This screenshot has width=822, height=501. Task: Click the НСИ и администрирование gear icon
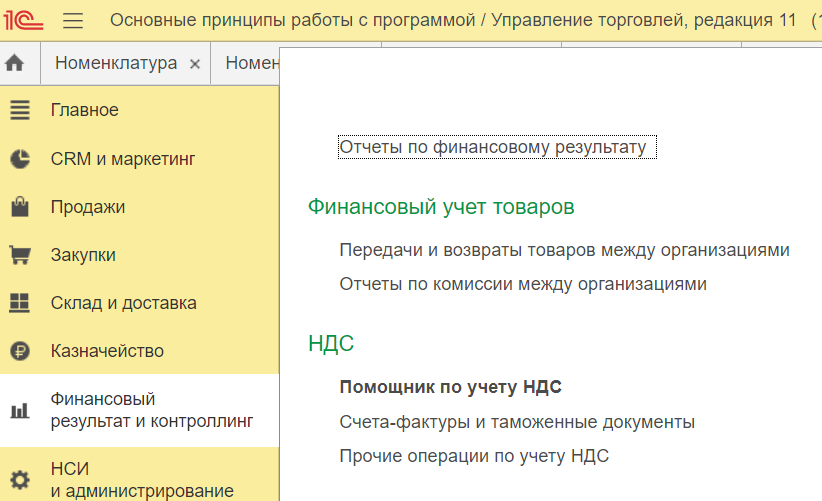tap(20, 479)
